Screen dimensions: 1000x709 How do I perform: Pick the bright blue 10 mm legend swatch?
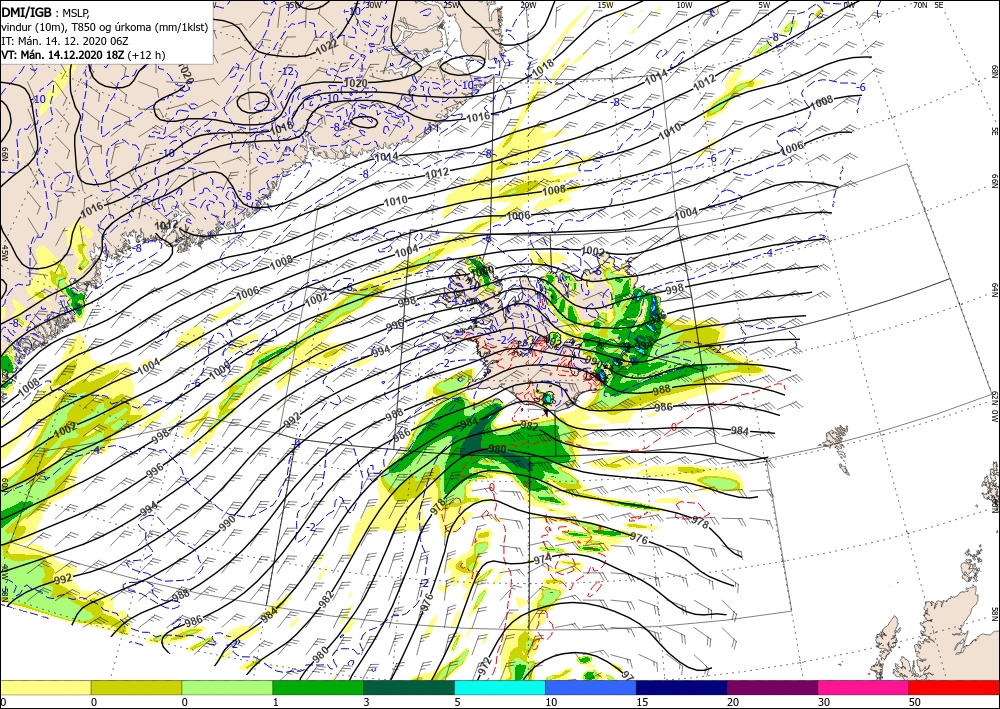pyautogui.click(x=591, y=687)
